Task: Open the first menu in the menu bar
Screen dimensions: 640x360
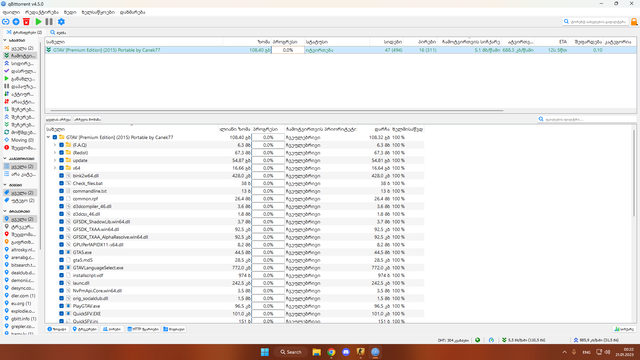Action: (x=11, y=12)
